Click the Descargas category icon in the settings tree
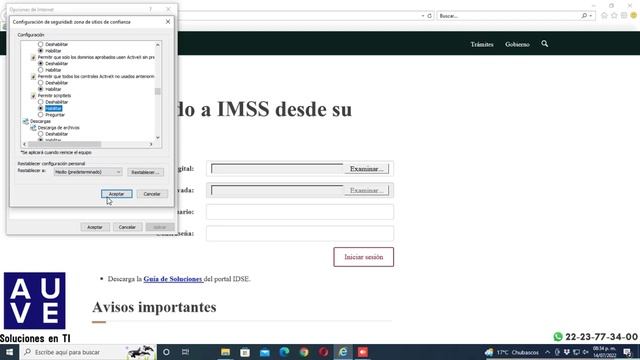Screen dimensions: 640x360 click(x=25, y=121)
